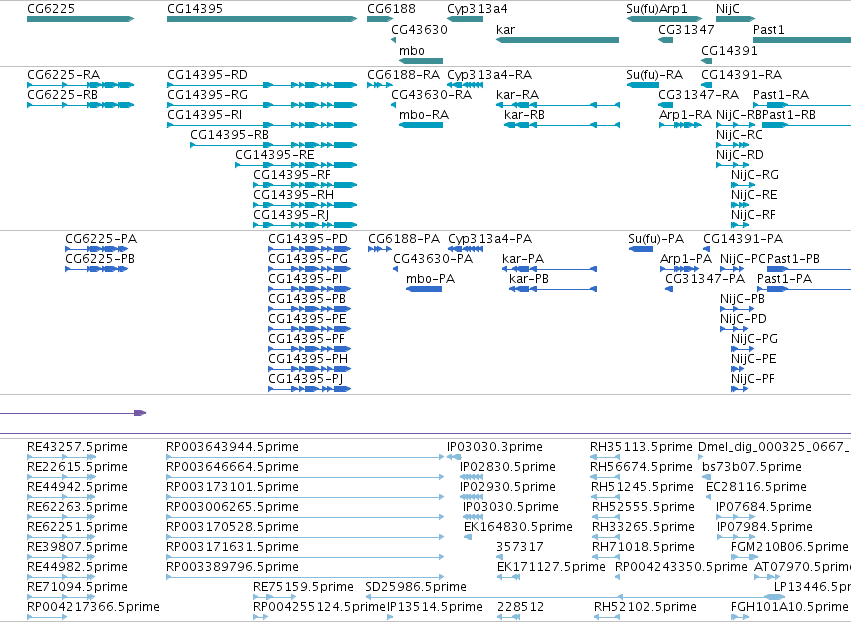Select protein CG14395-PD
The height and width of the screenshot is (622, 851).
(310, 249)
